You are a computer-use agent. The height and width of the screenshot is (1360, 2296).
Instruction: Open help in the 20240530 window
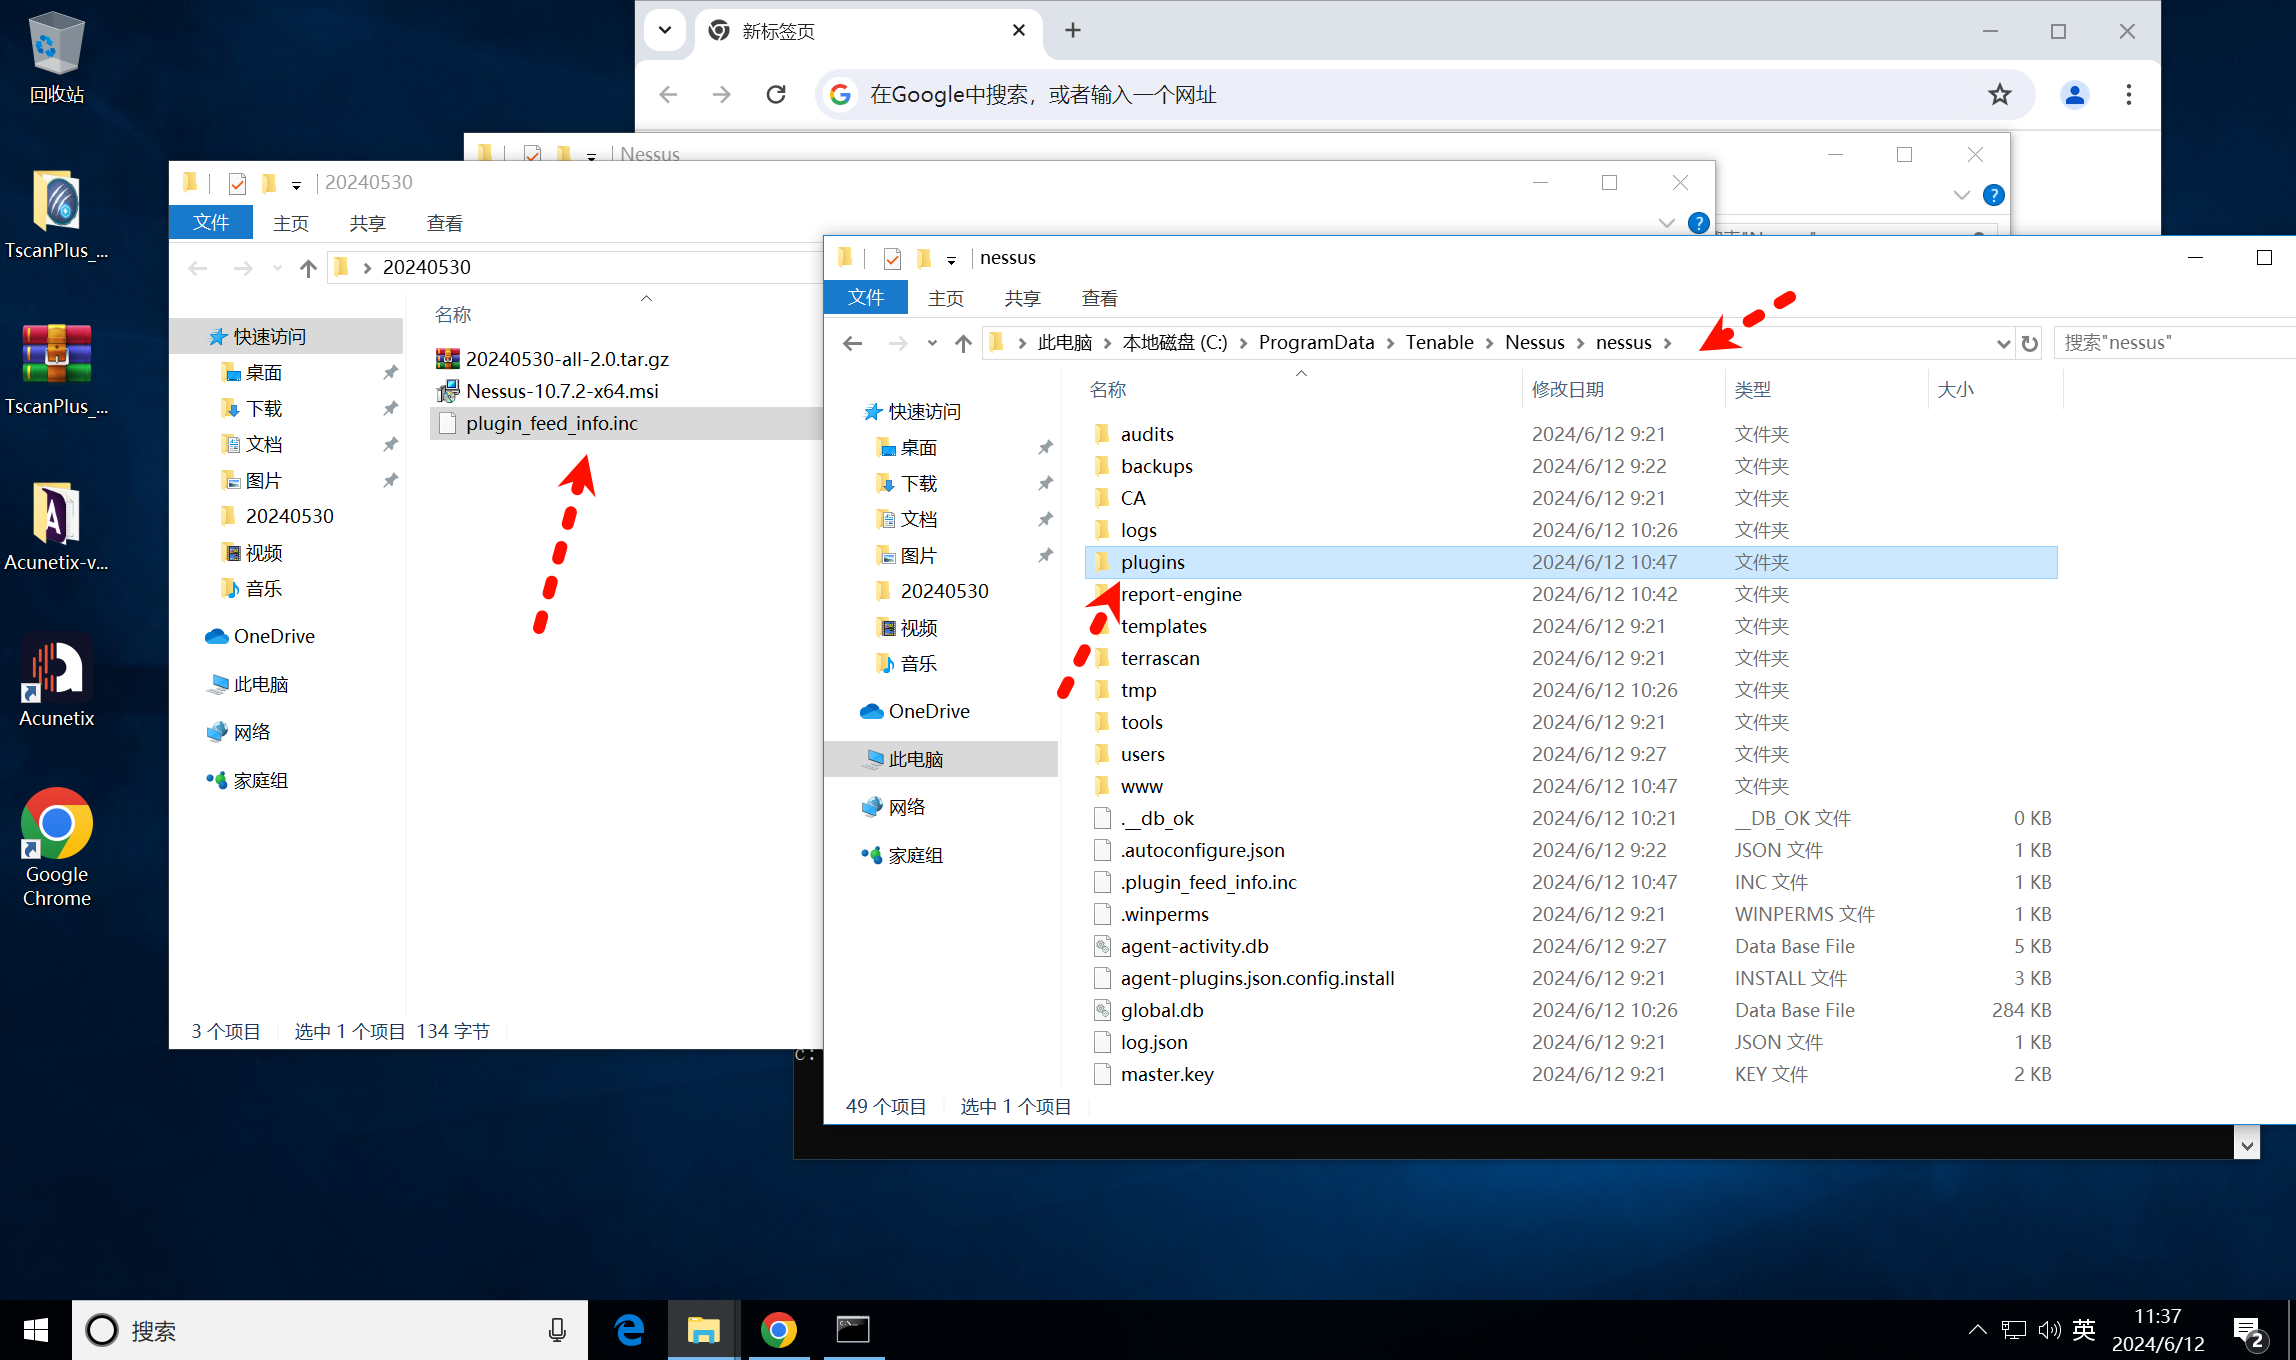(1698, 222)
